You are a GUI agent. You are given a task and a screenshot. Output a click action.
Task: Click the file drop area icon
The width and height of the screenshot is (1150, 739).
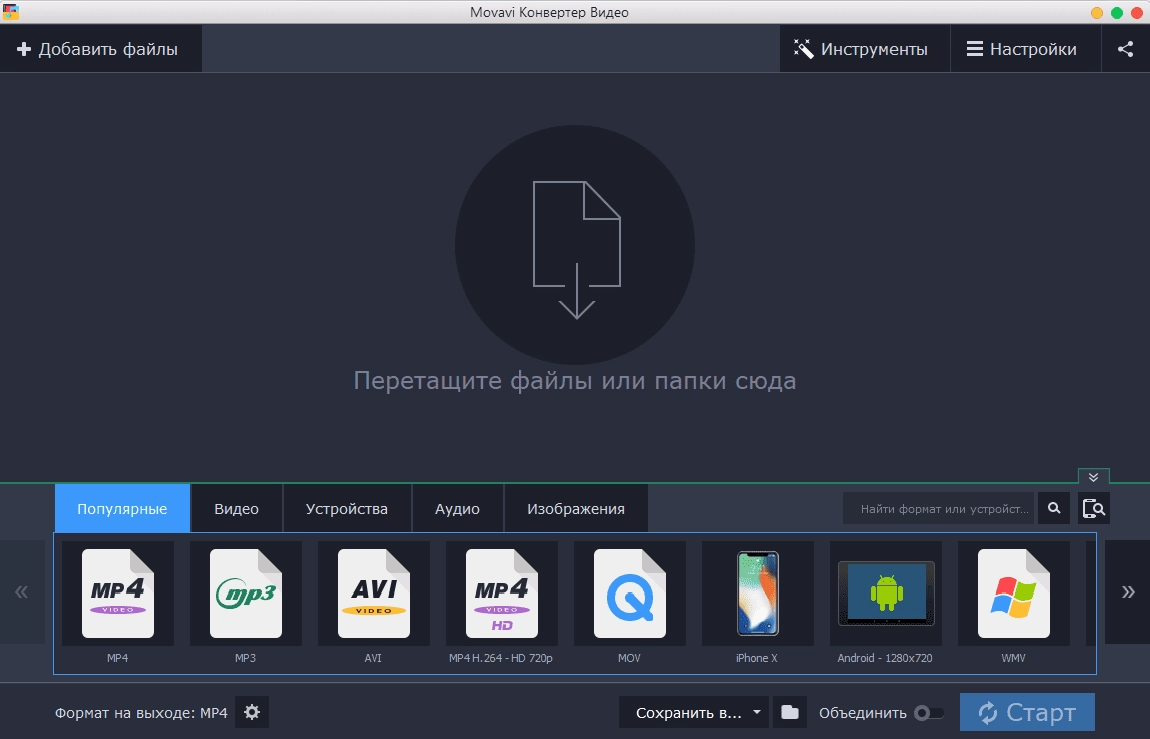tap(575, 245)
